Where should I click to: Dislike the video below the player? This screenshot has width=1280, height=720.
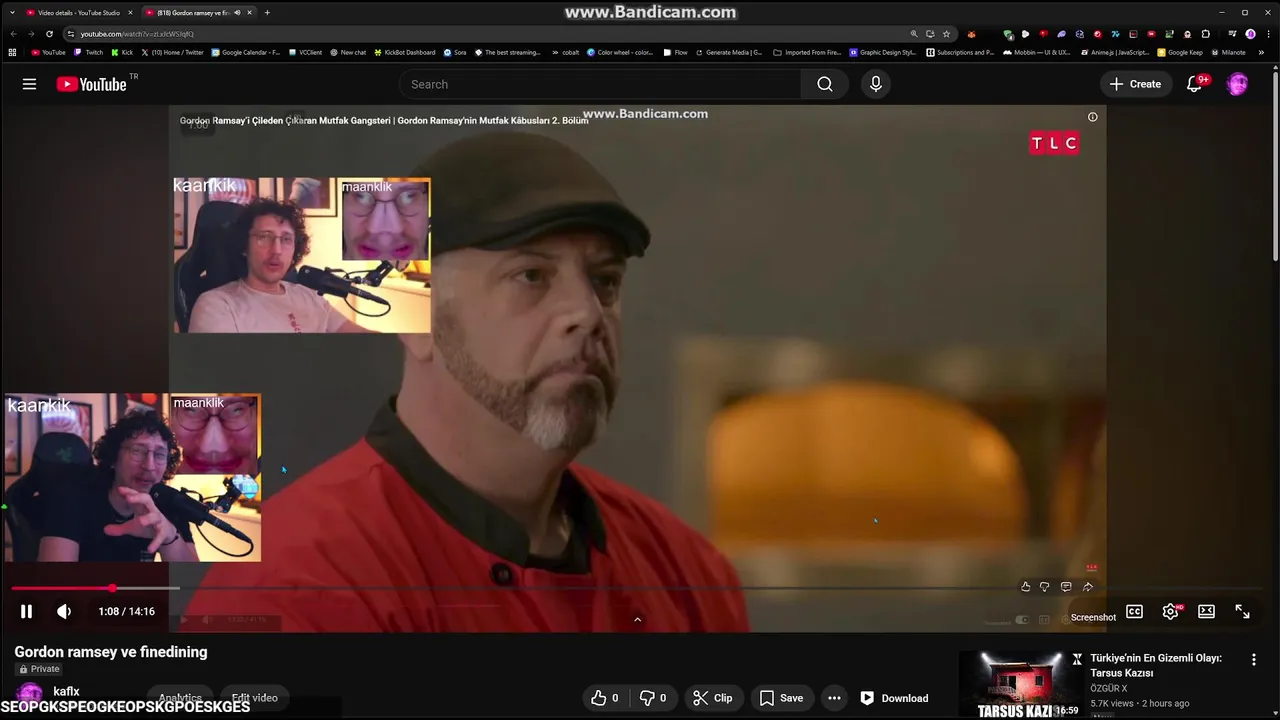point(653,698)
